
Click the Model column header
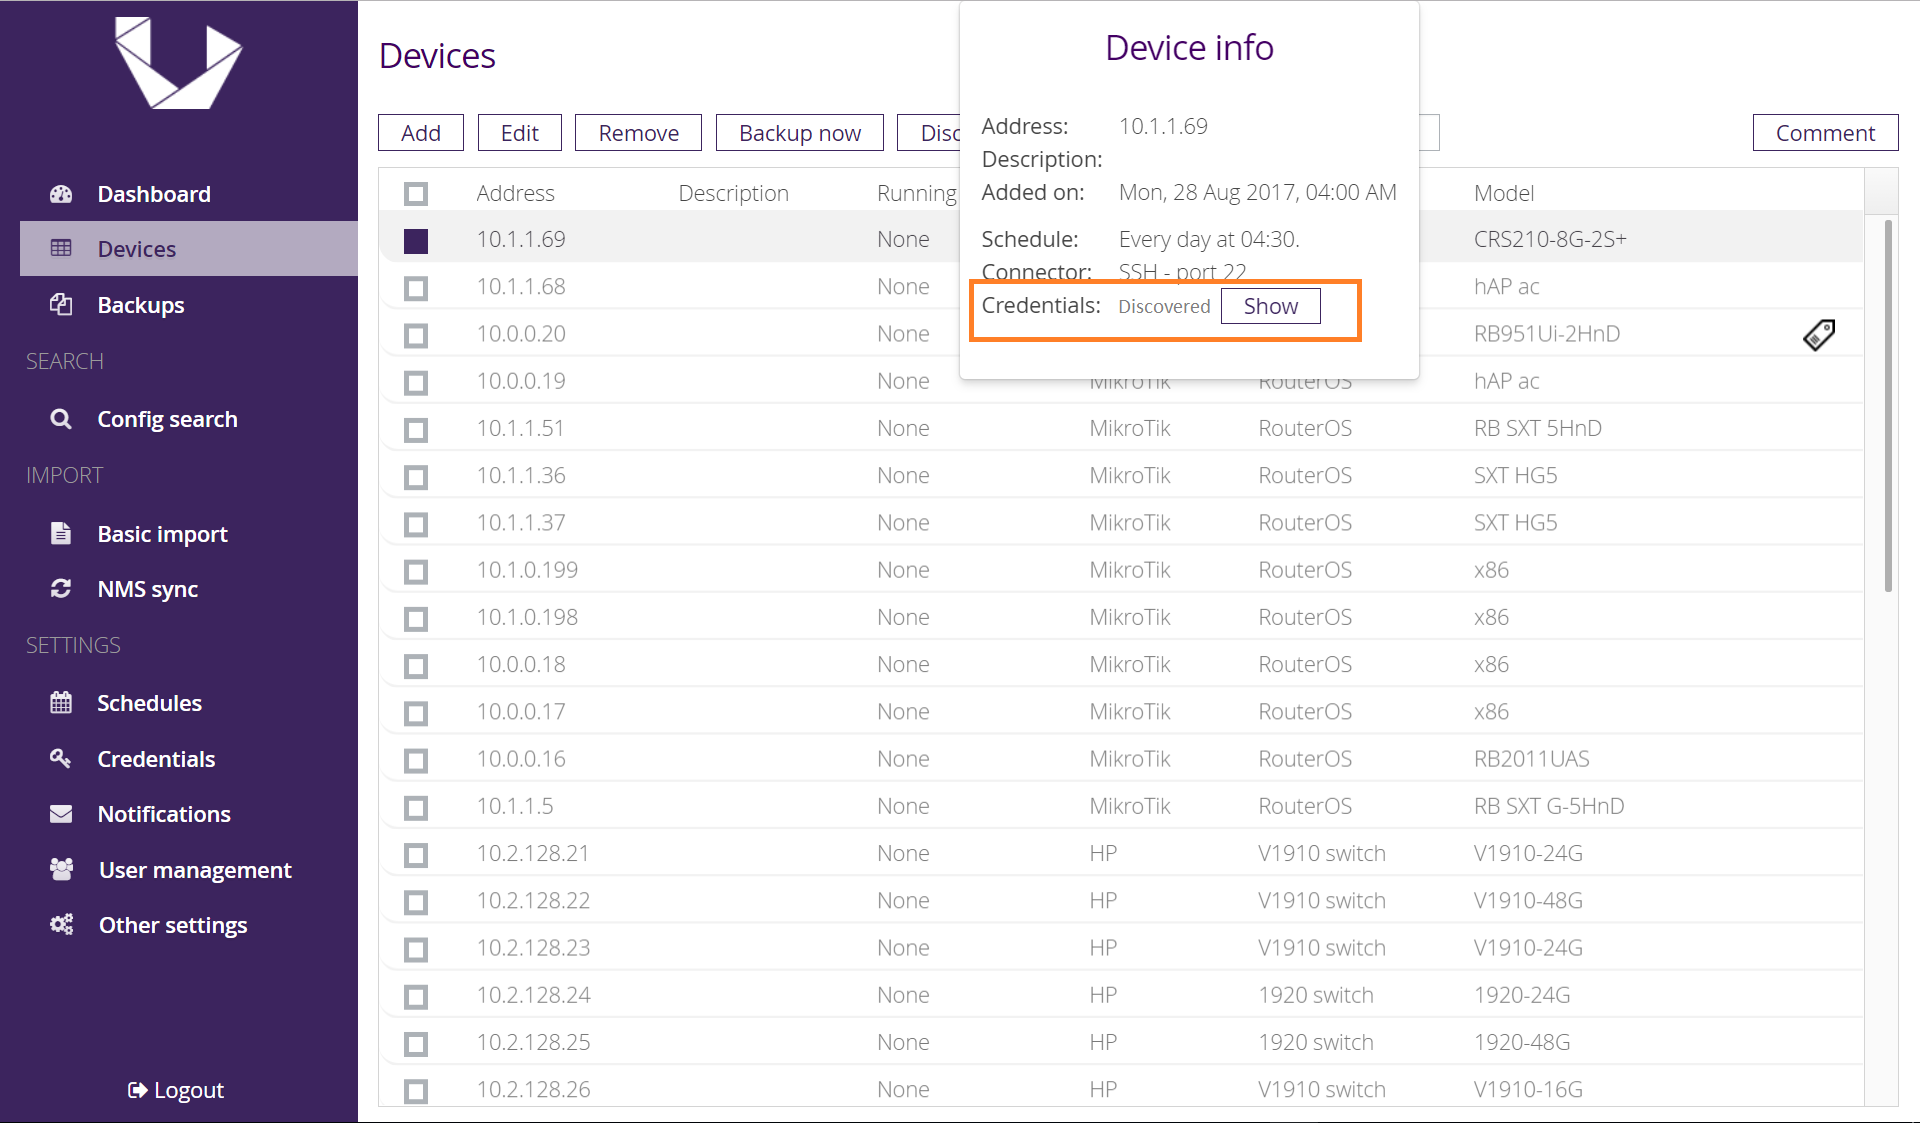1504,193
